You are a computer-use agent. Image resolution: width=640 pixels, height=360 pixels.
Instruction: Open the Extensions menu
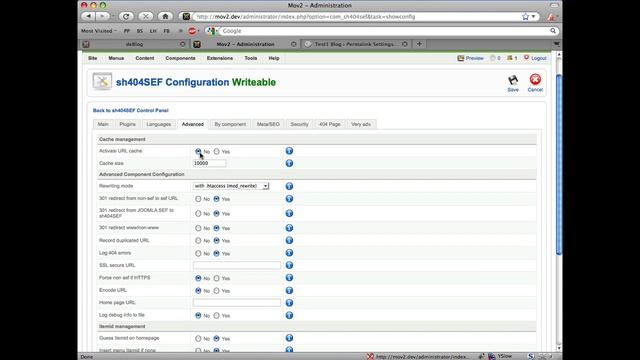pos(220,58)
